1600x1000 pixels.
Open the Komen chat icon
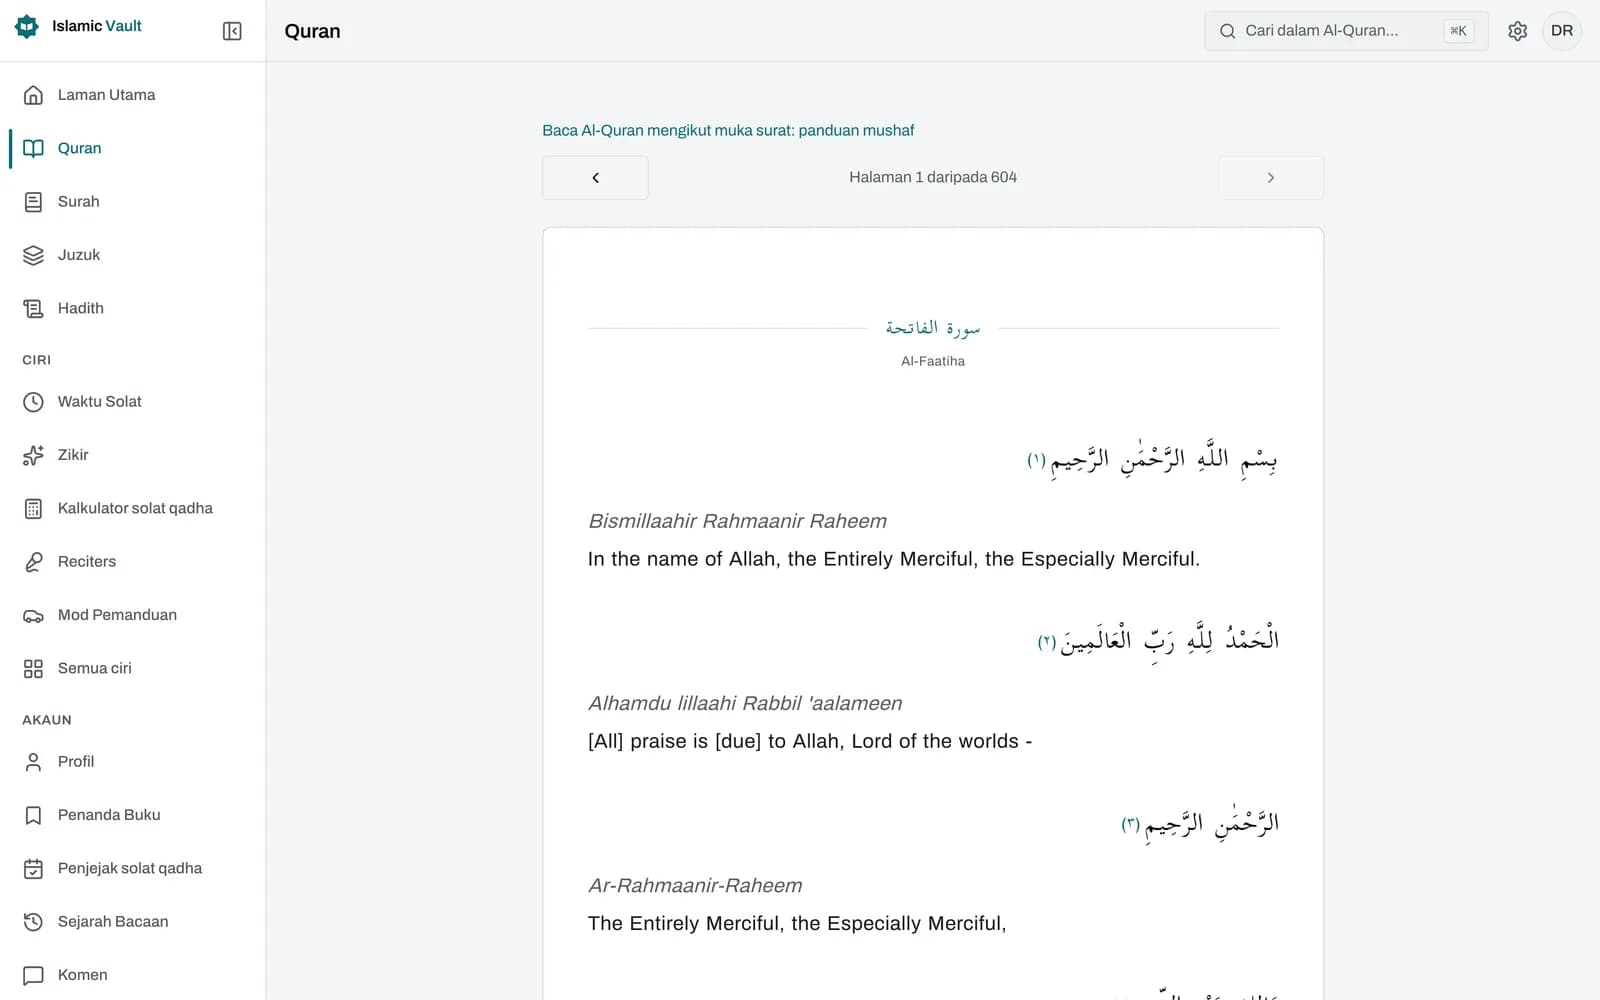33,975
